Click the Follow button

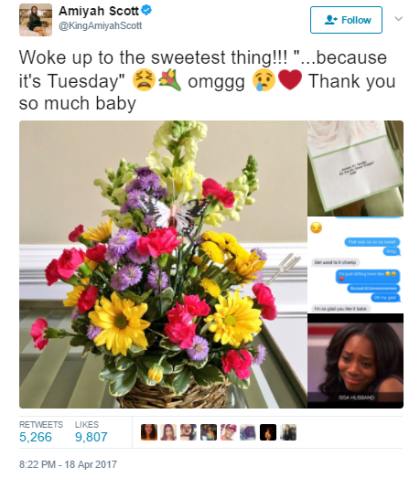pos(346,20)
